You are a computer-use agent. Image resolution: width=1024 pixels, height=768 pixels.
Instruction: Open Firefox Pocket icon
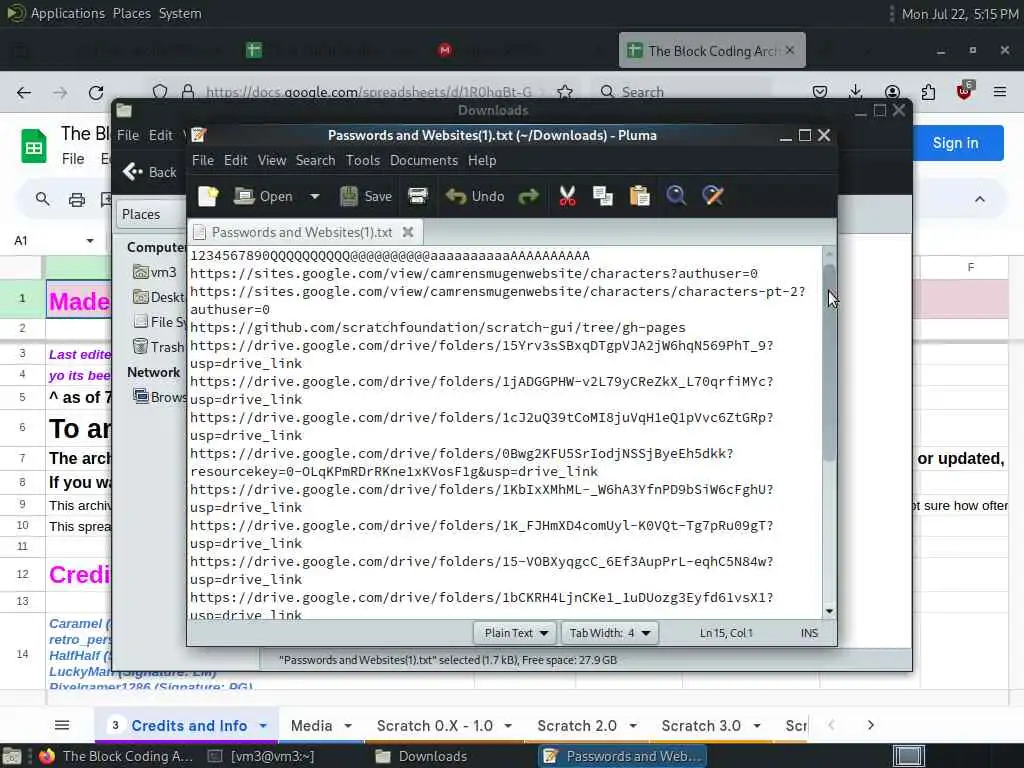click(820, 92)
